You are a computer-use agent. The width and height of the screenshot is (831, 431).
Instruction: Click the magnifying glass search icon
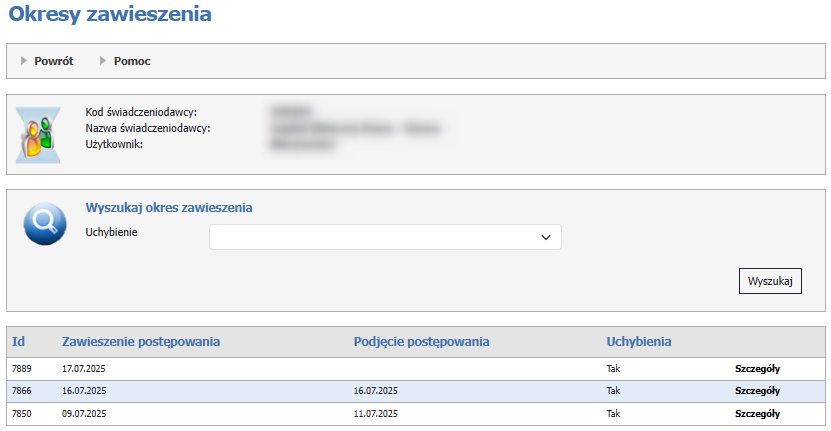click(44, 225)
